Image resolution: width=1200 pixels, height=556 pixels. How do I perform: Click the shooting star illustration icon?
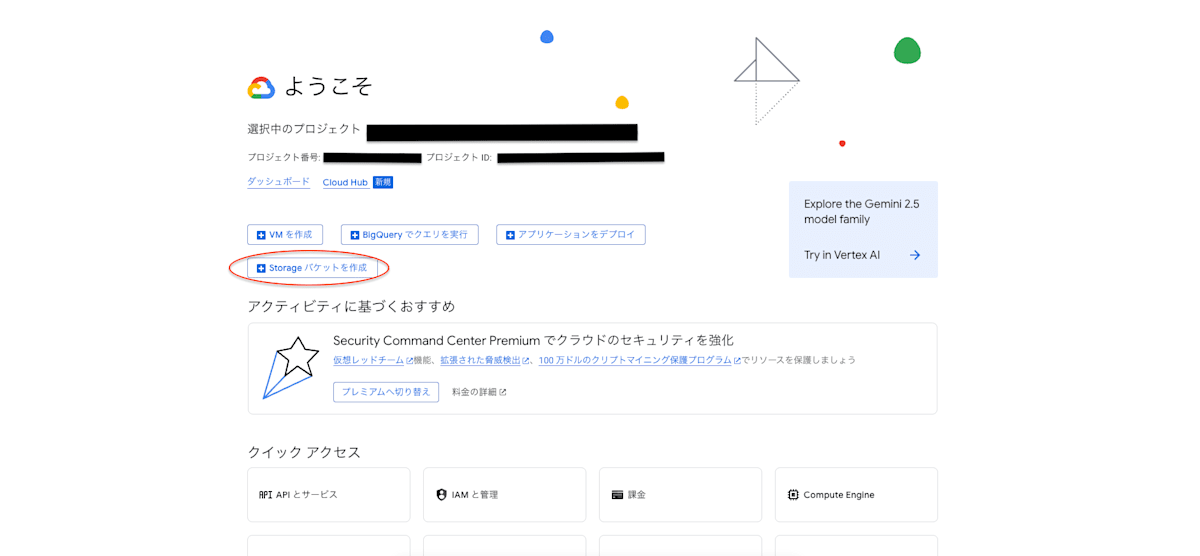[290, 367]
